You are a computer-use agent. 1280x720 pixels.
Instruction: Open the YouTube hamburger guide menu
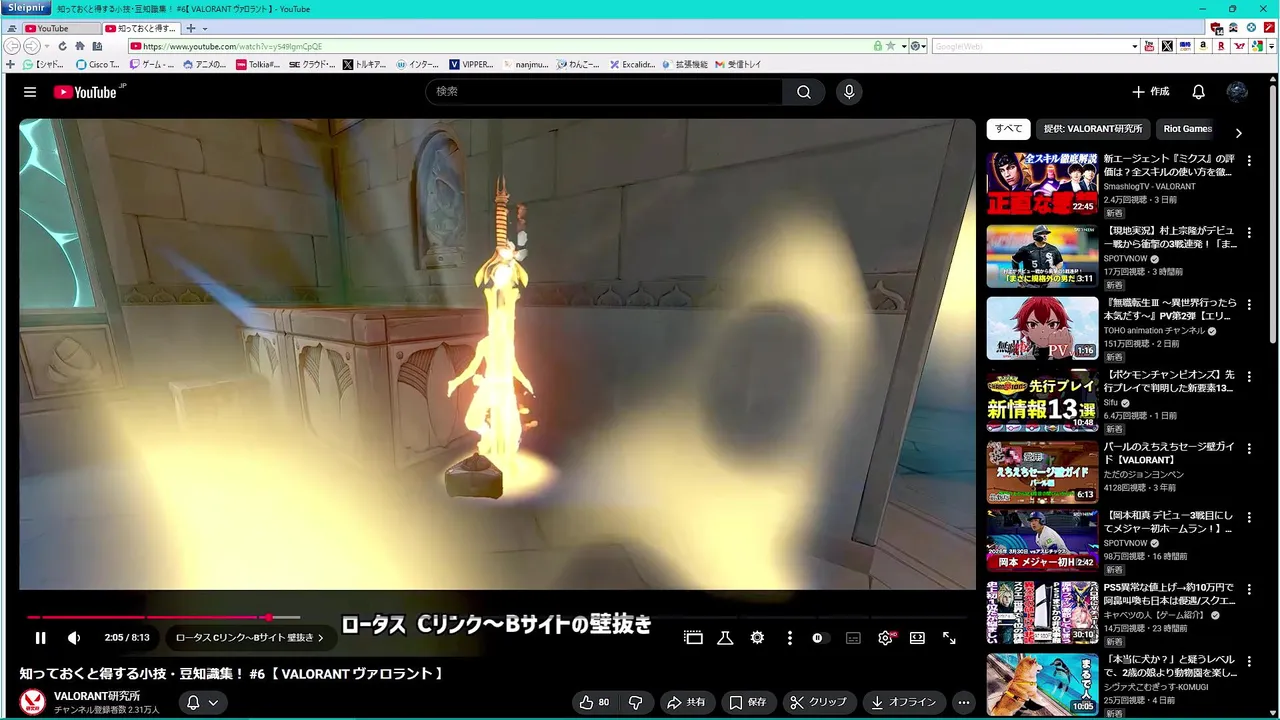[30, 92]
